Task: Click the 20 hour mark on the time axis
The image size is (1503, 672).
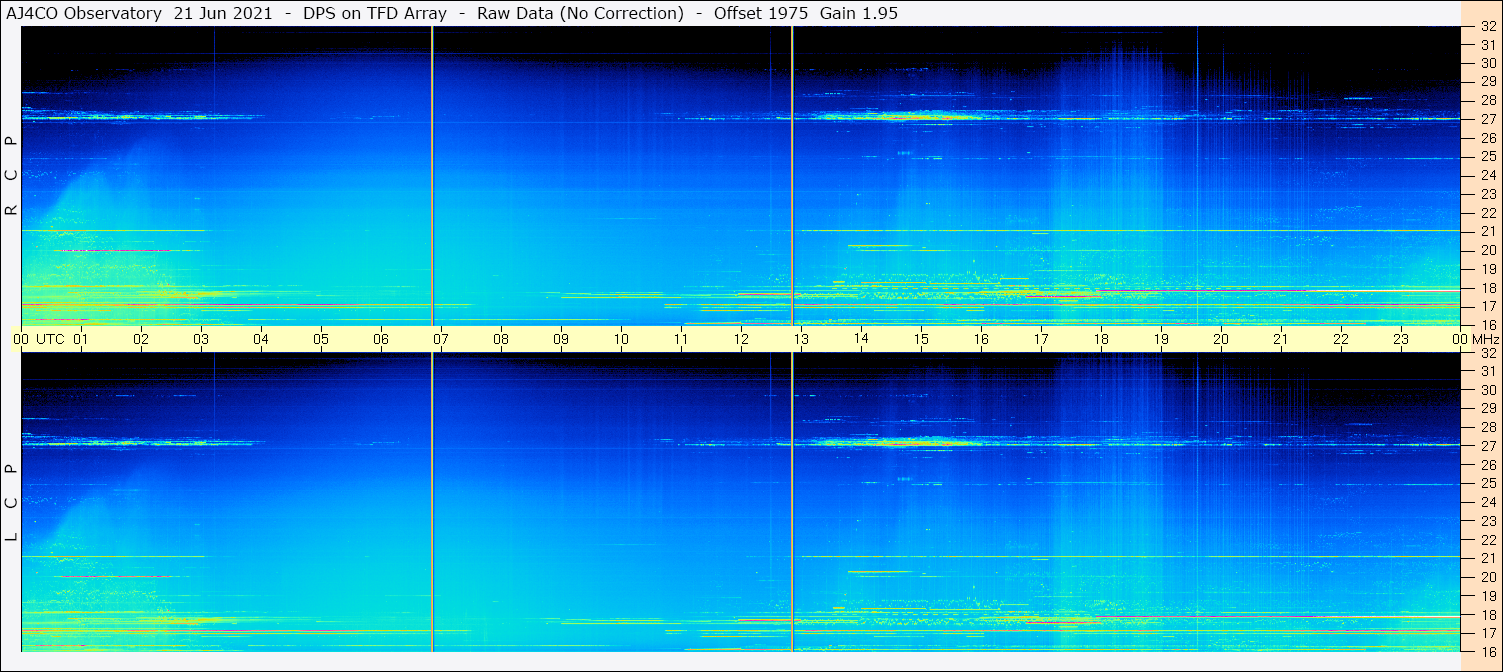Action: pyautogui.click(x=1221, y=339)
